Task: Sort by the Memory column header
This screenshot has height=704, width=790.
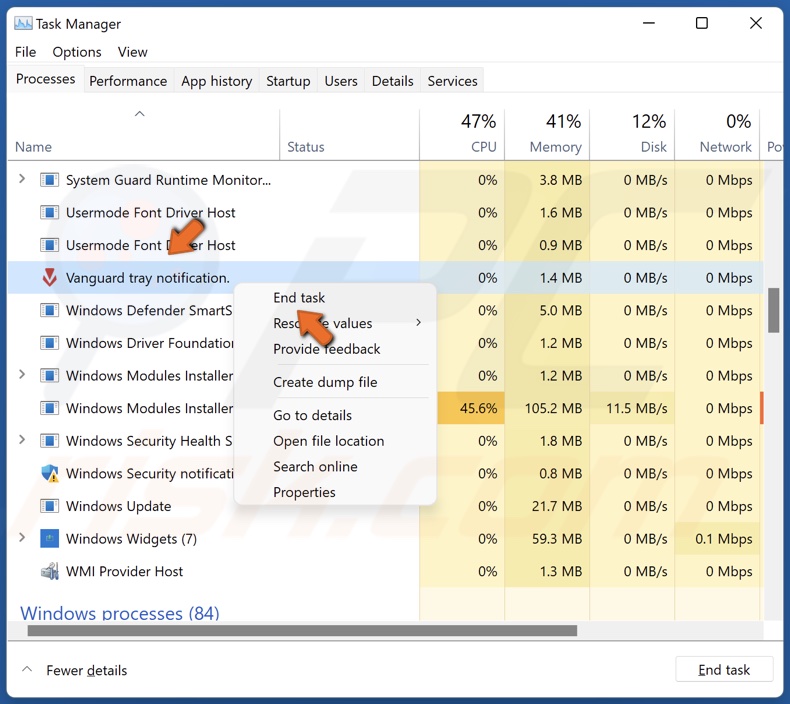Action: tap(547, 134)
